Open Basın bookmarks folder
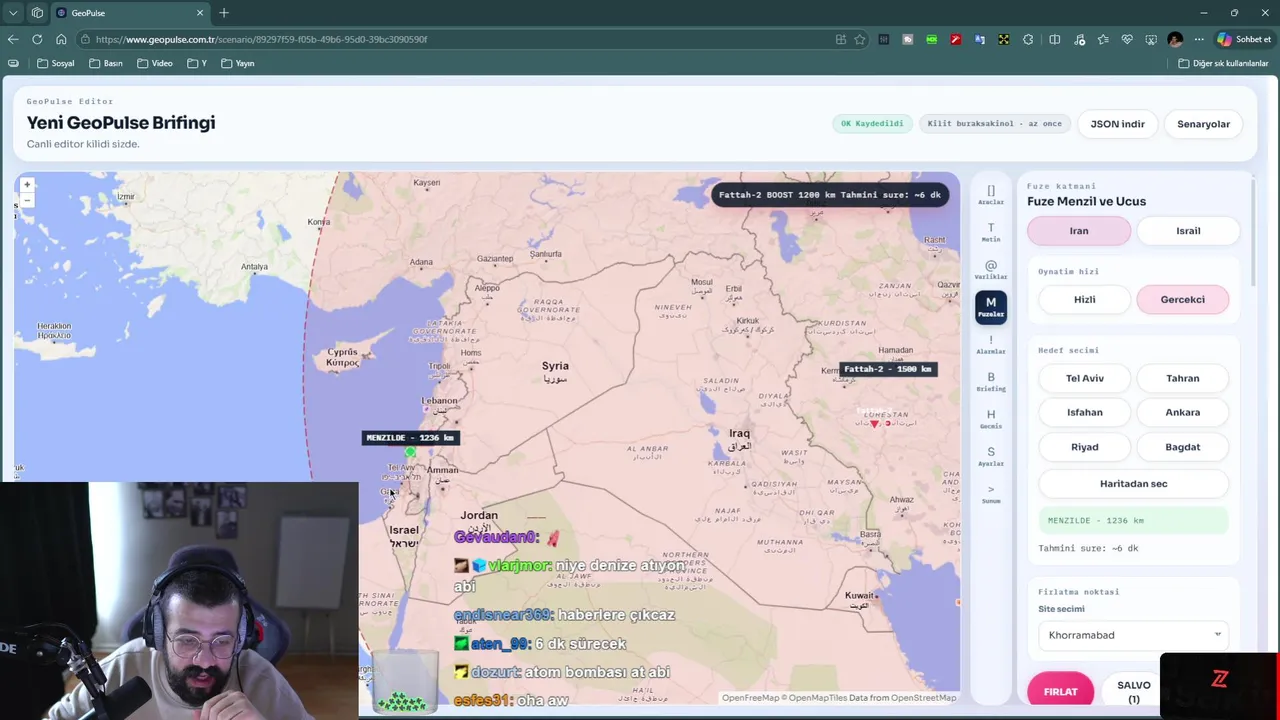 (106, 63)
